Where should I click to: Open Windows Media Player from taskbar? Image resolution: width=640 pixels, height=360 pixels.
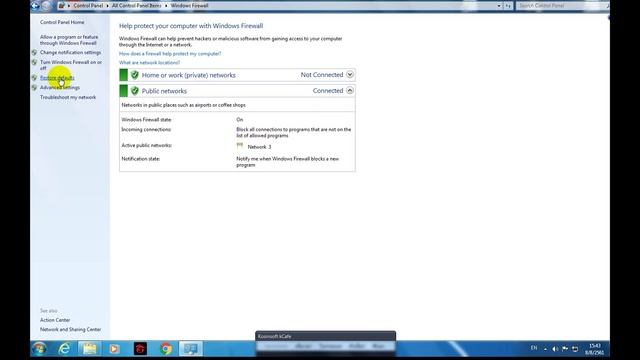click(x=115, y=349)
